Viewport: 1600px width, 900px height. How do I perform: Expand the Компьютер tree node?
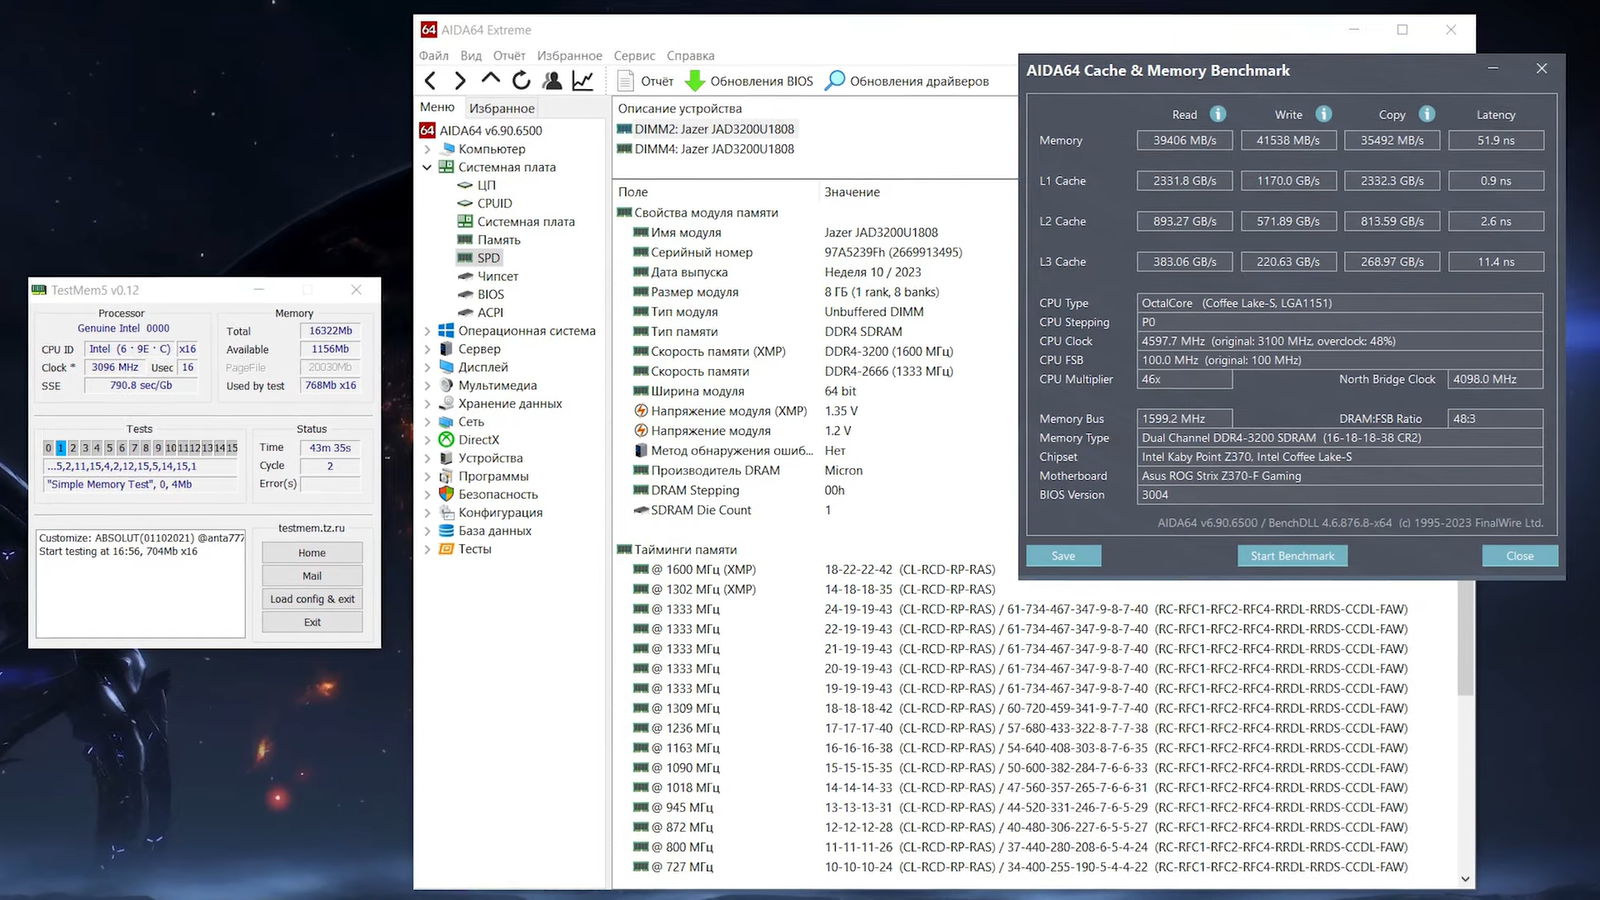[427, 149]
